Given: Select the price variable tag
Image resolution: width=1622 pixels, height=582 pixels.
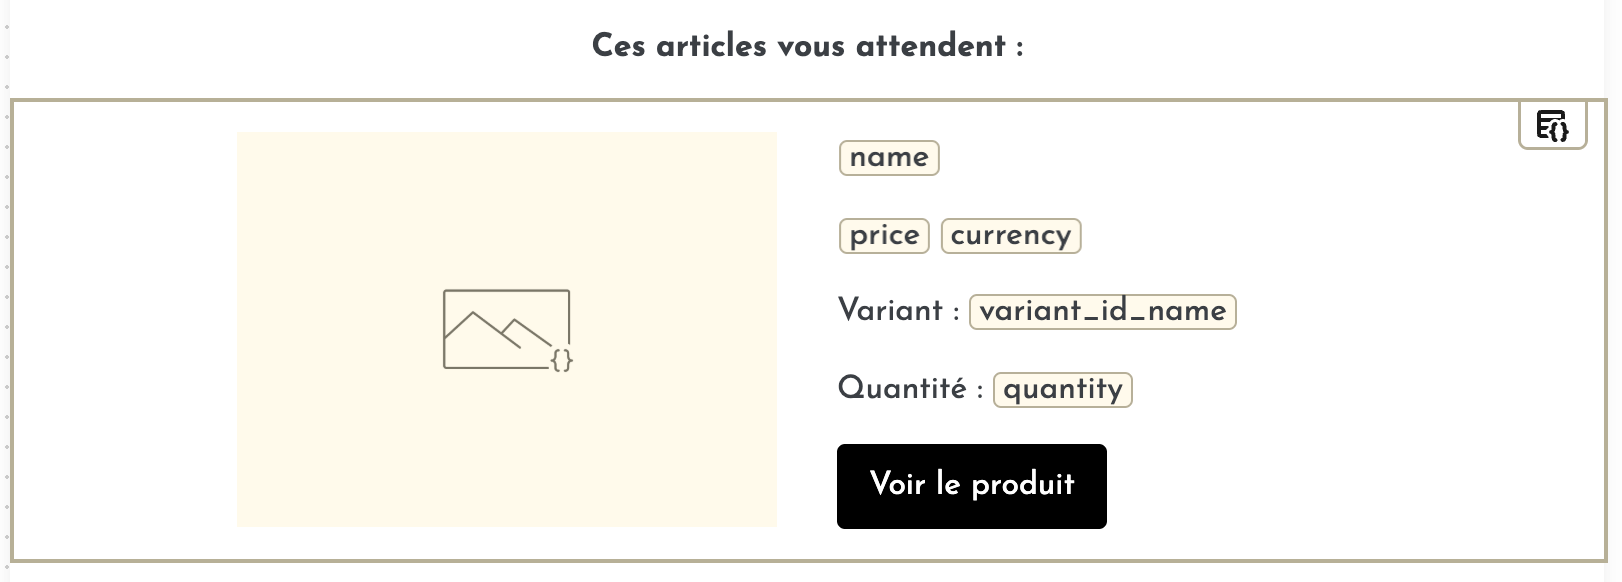Looking at the screenshot, I should [884, 236].
